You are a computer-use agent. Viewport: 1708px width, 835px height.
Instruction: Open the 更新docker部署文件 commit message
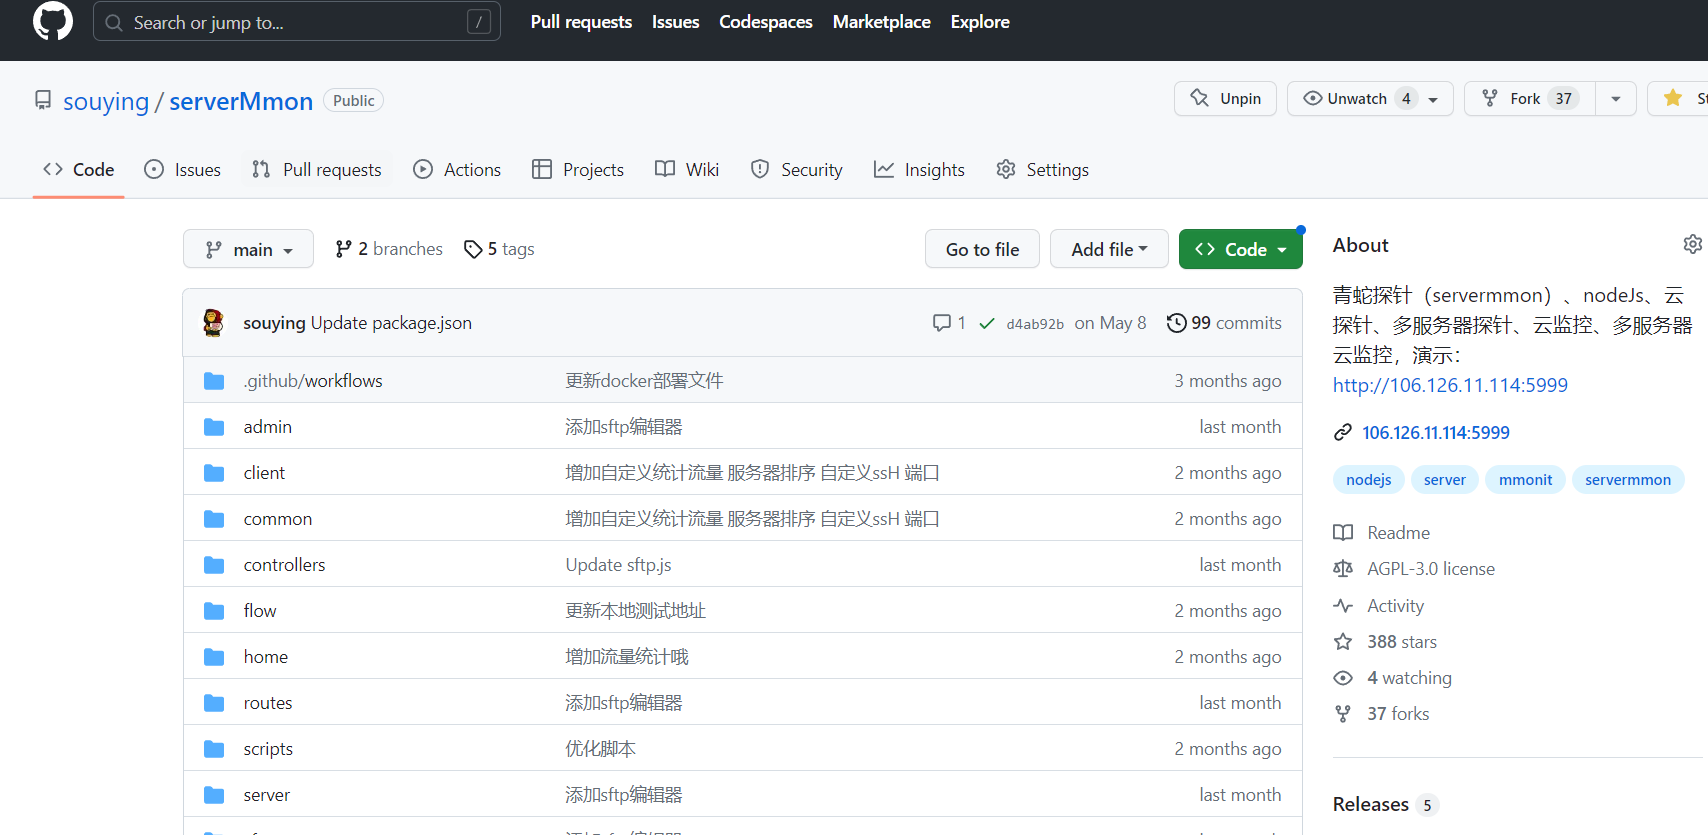(644, 381)
